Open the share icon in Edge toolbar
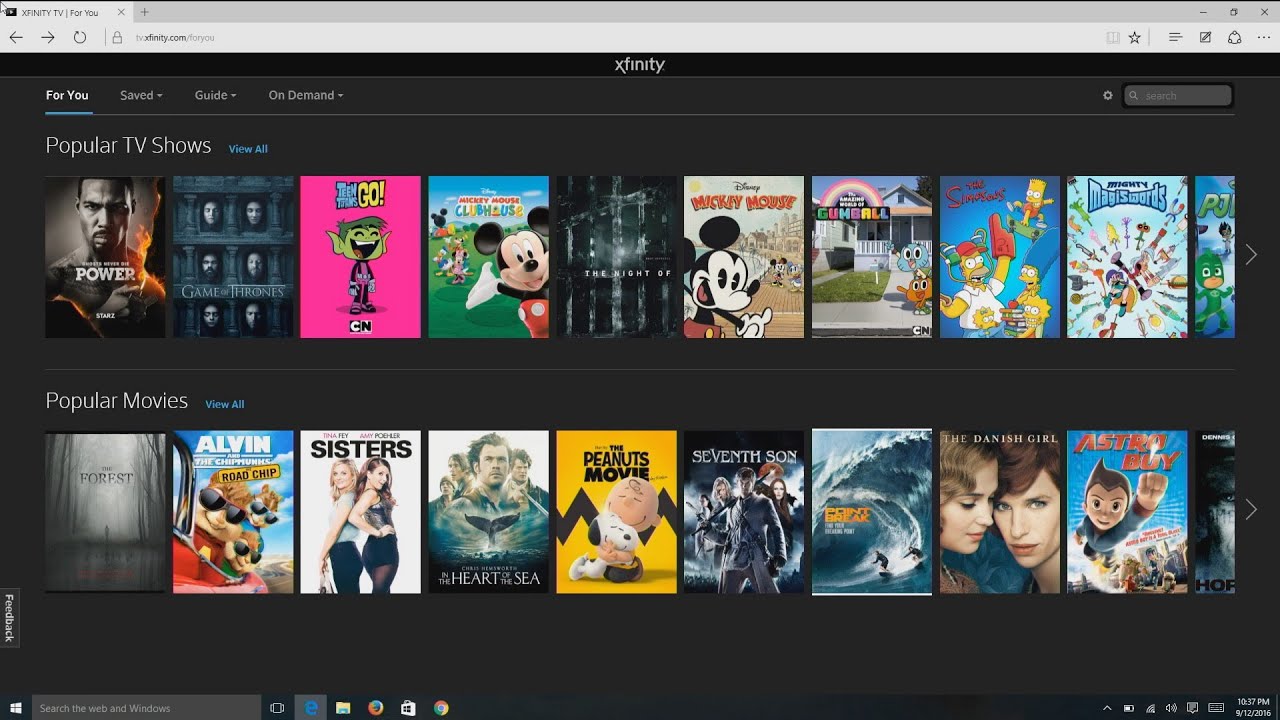The image size is (1280, 720). [x=1235, y=37]
